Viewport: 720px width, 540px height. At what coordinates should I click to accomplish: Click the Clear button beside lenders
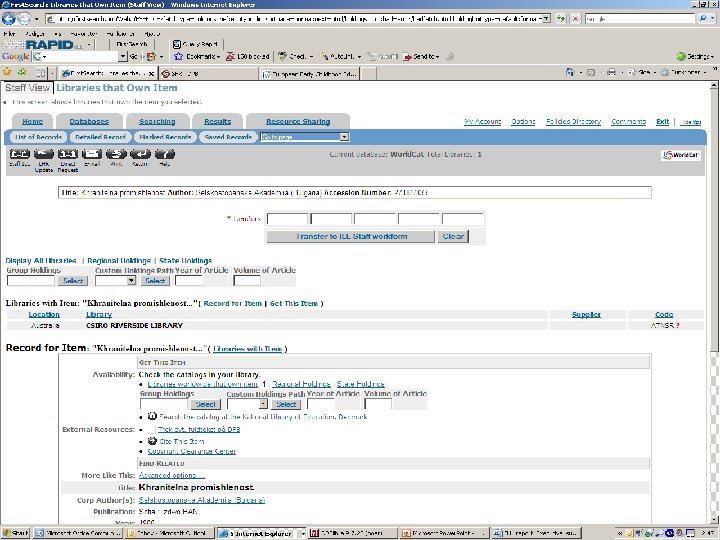[x=453, y=236]
